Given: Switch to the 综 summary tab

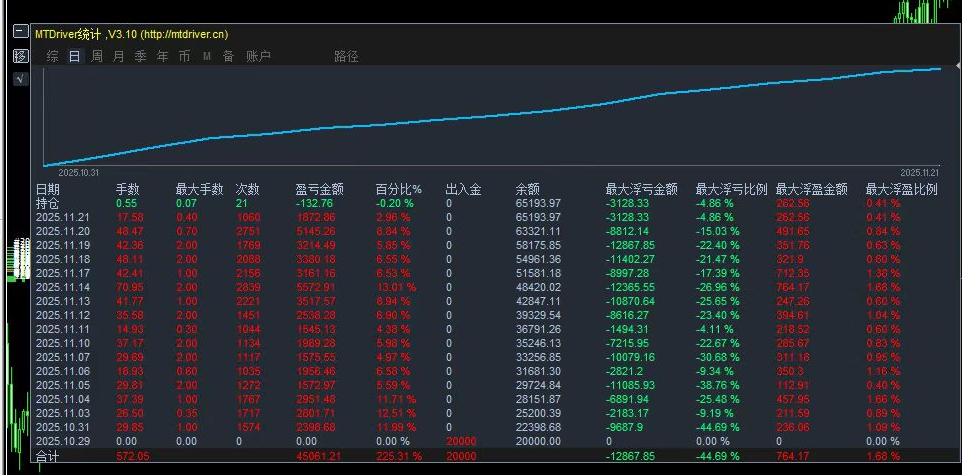Looking at the screenshot, I should coord(53,56).
